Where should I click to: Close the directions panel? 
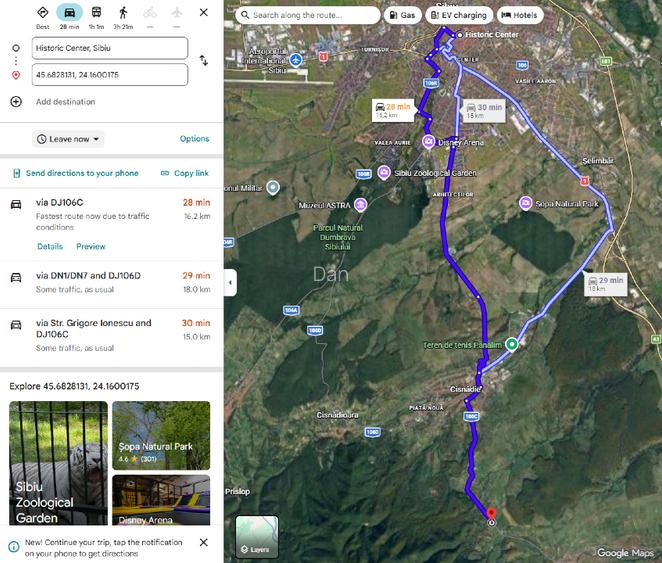[203, 13]
